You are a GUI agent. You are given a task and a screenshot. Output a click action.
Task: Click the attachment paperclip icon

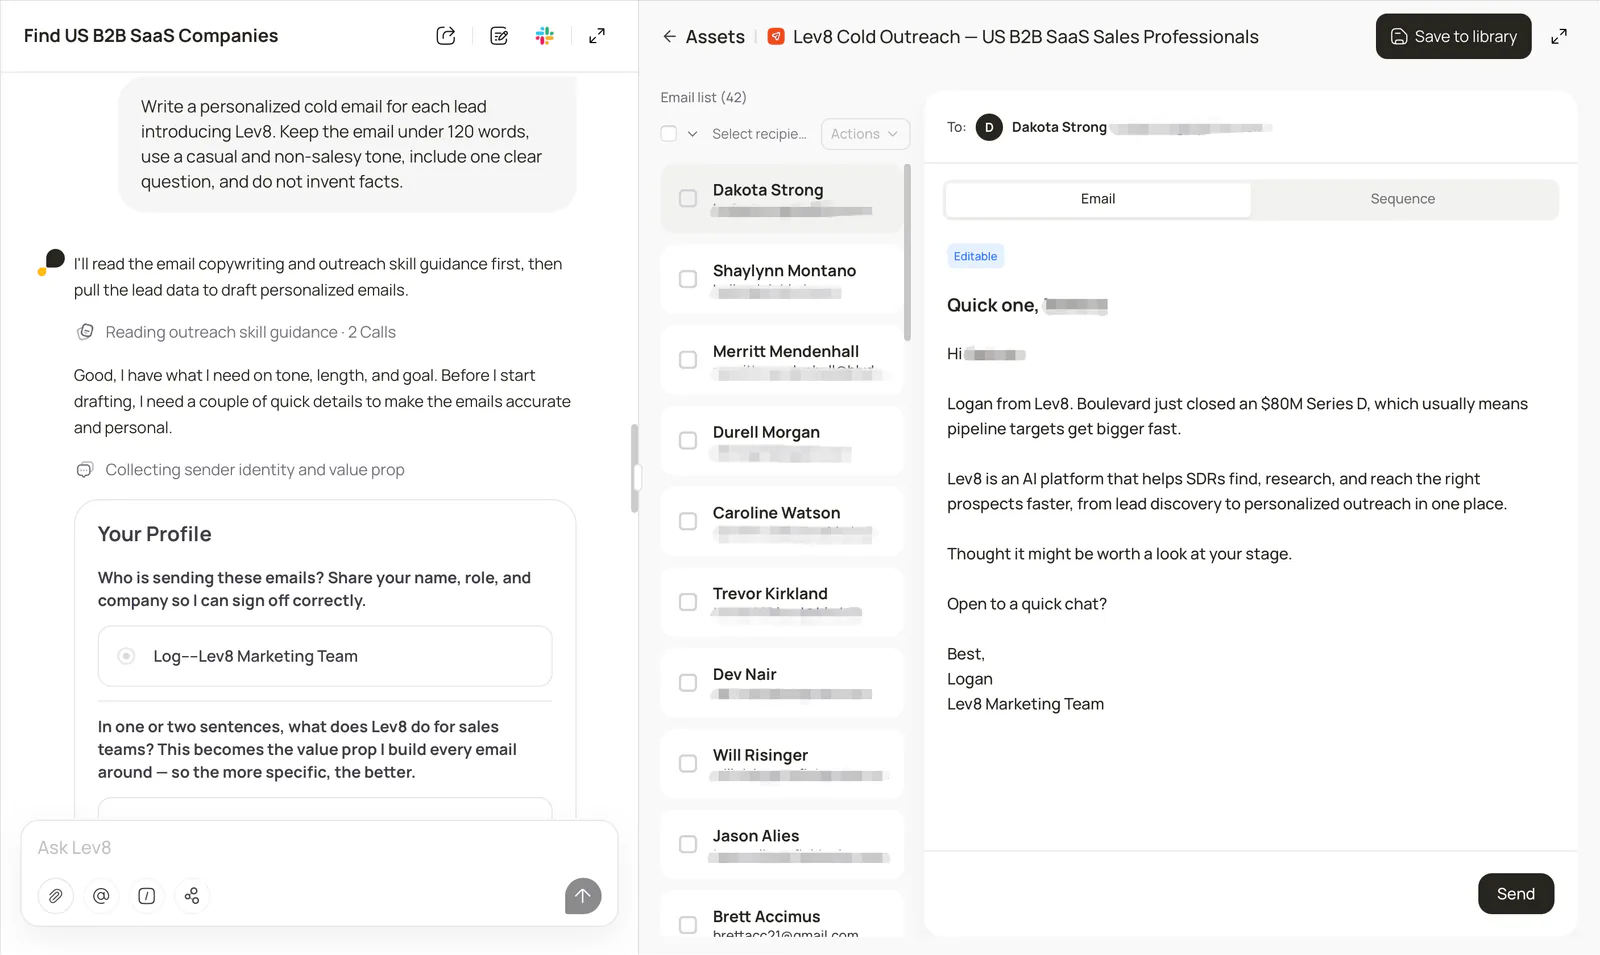(x=56, y=896)
